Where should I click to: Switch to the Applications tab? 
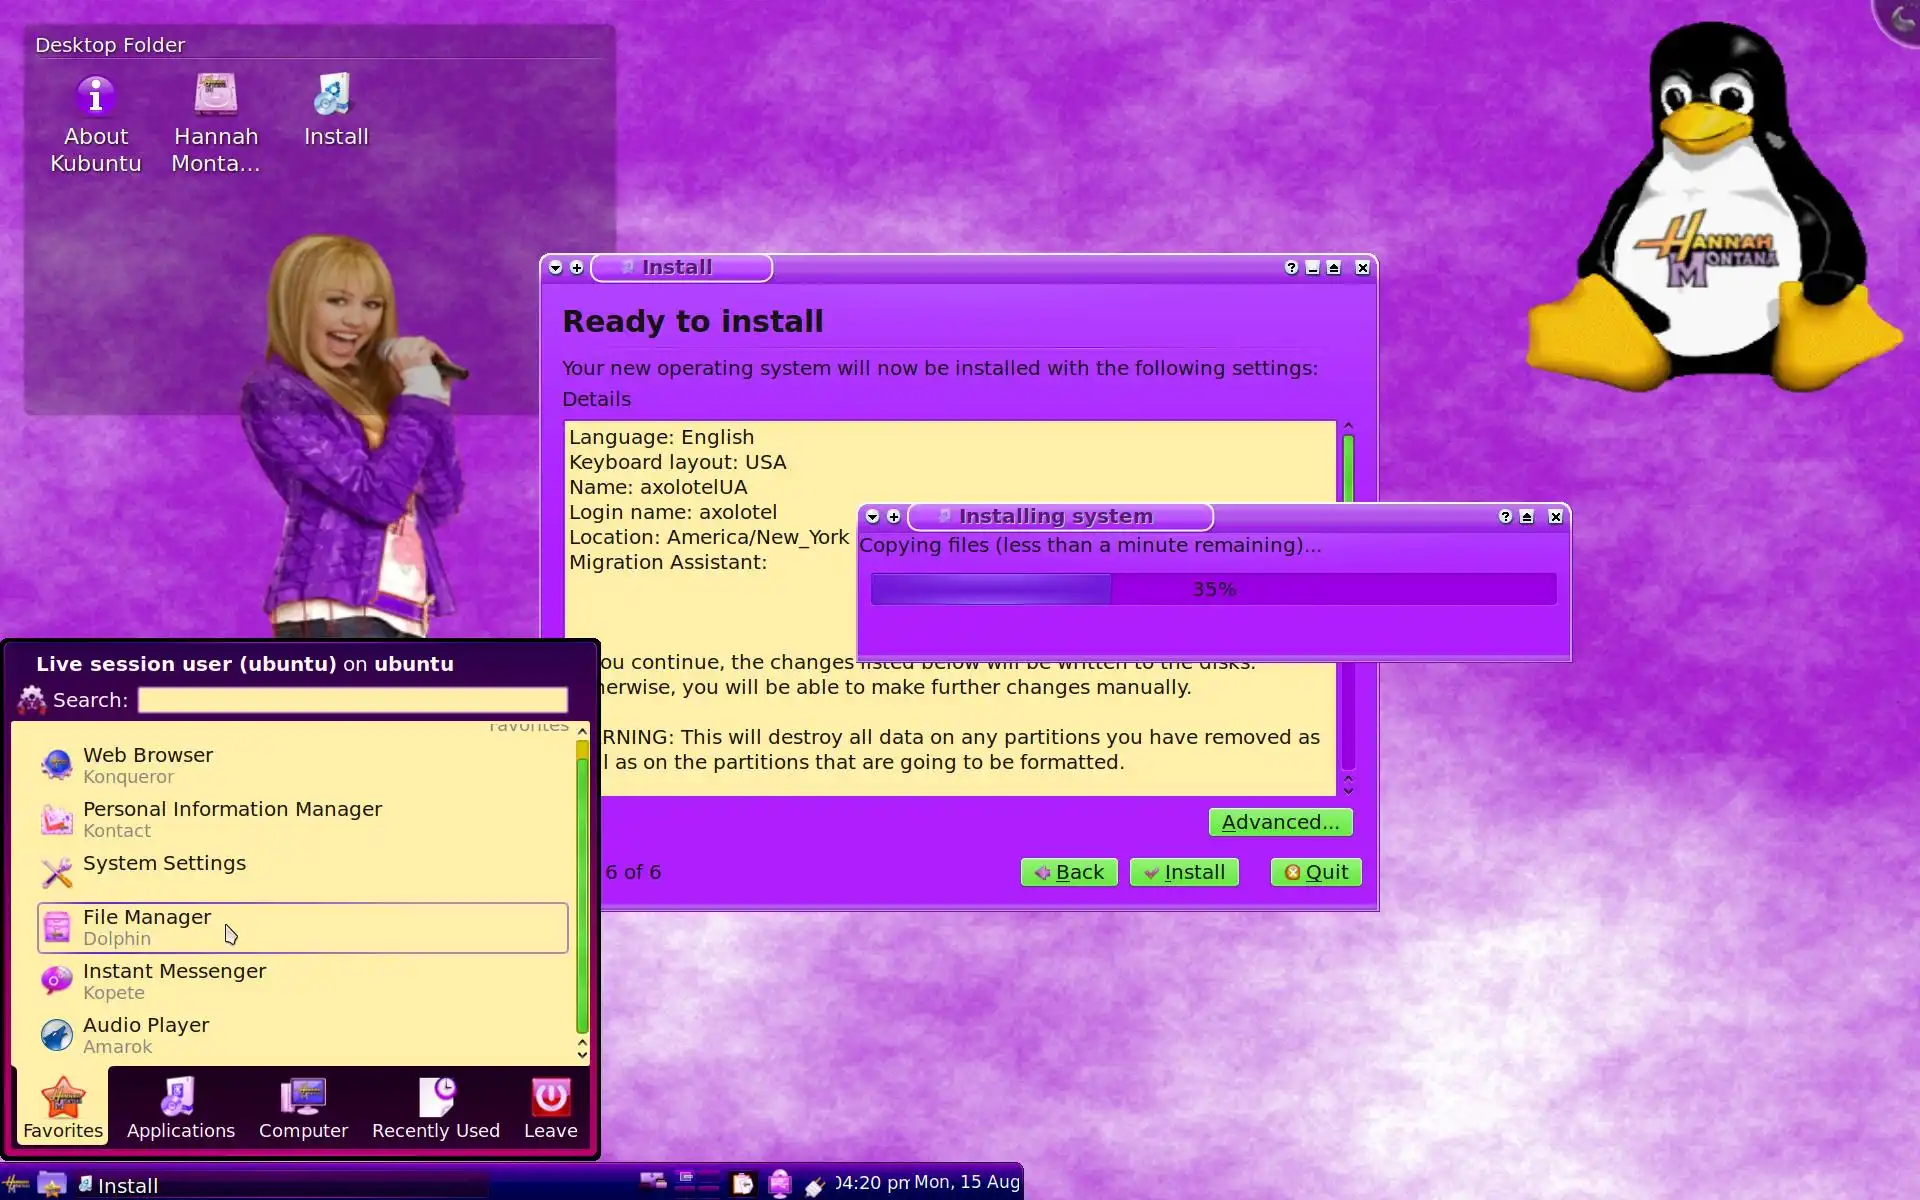pyautogui.click(x=180, y=1108)
